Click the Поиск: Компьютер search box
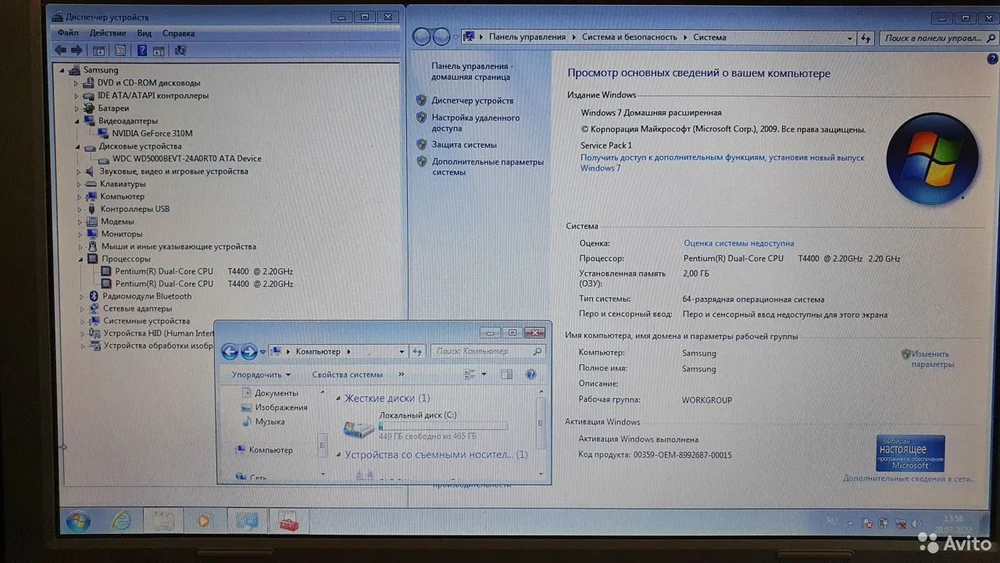 point(488,351)
